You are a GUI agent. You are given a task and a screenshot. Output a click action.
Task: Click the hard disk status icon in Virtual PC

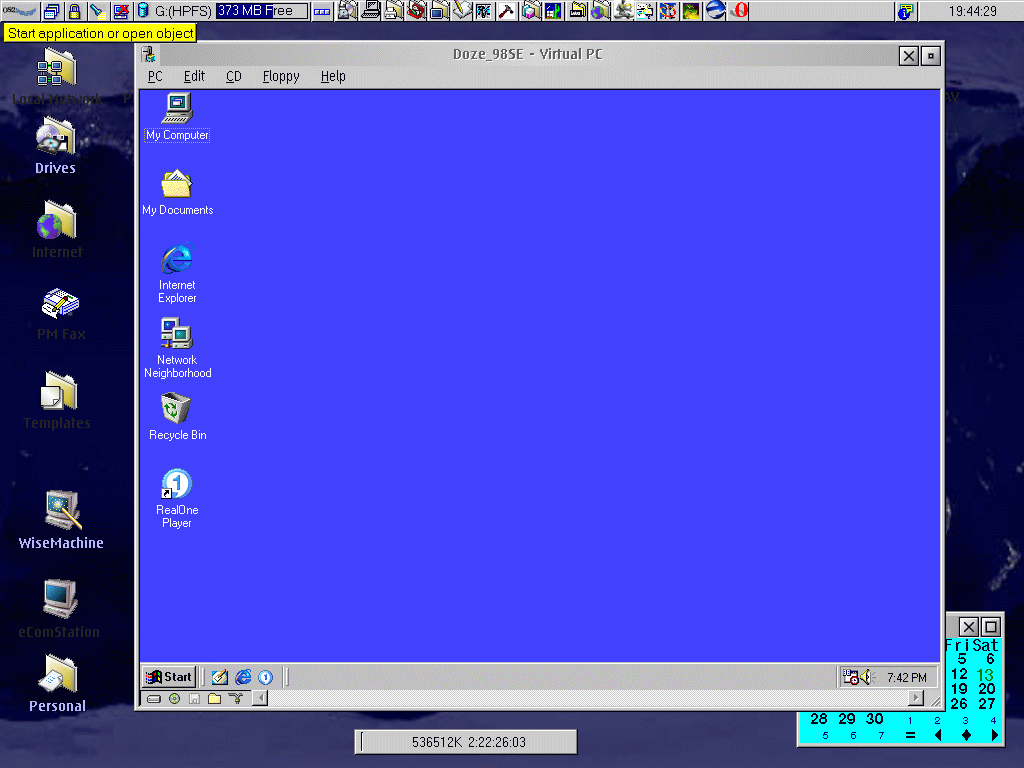(x=153, y=699)
